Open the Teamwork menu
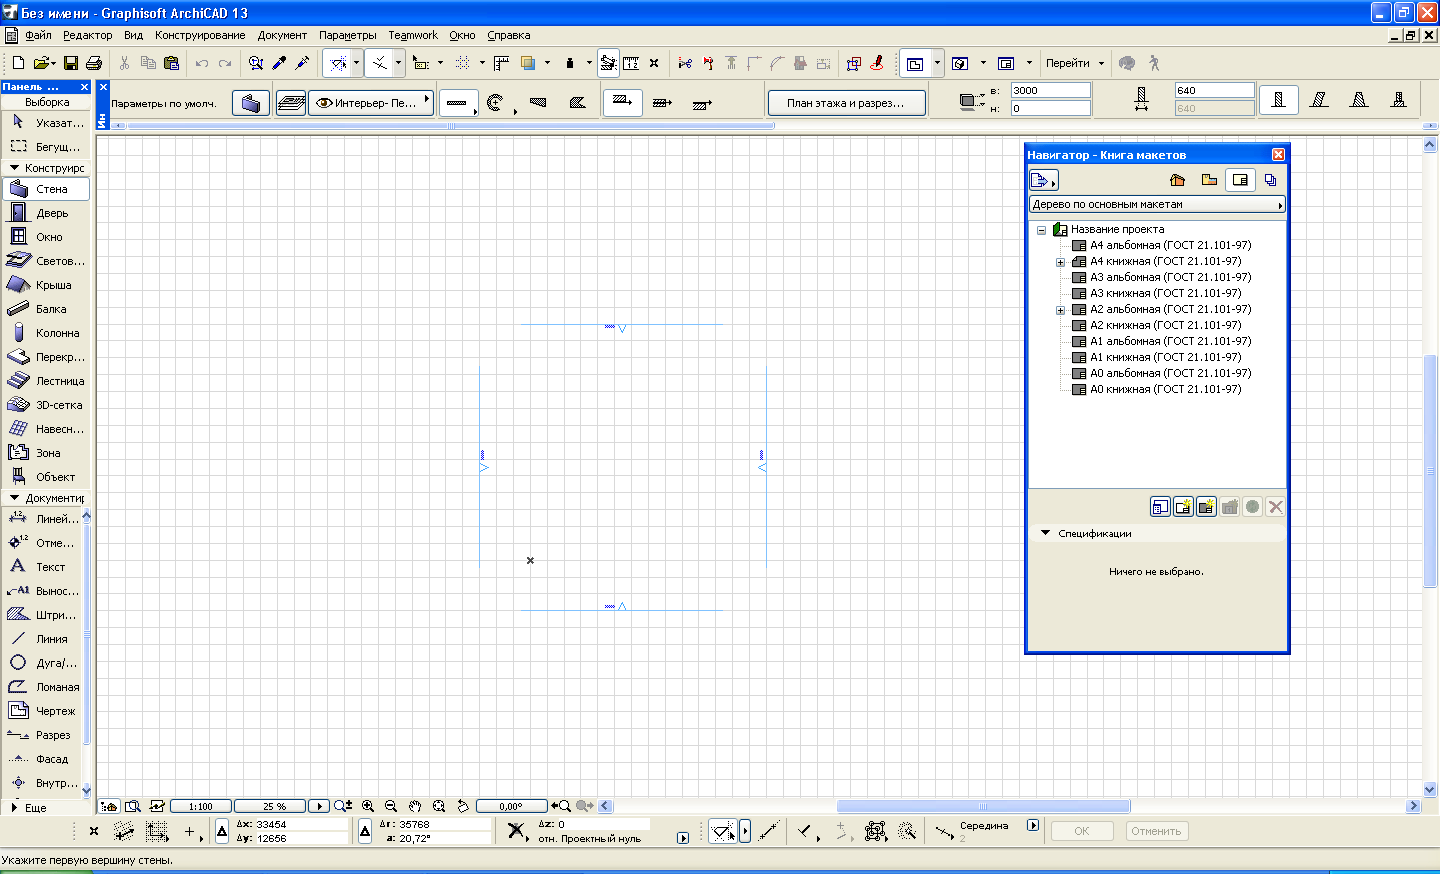 pos(413,35)
